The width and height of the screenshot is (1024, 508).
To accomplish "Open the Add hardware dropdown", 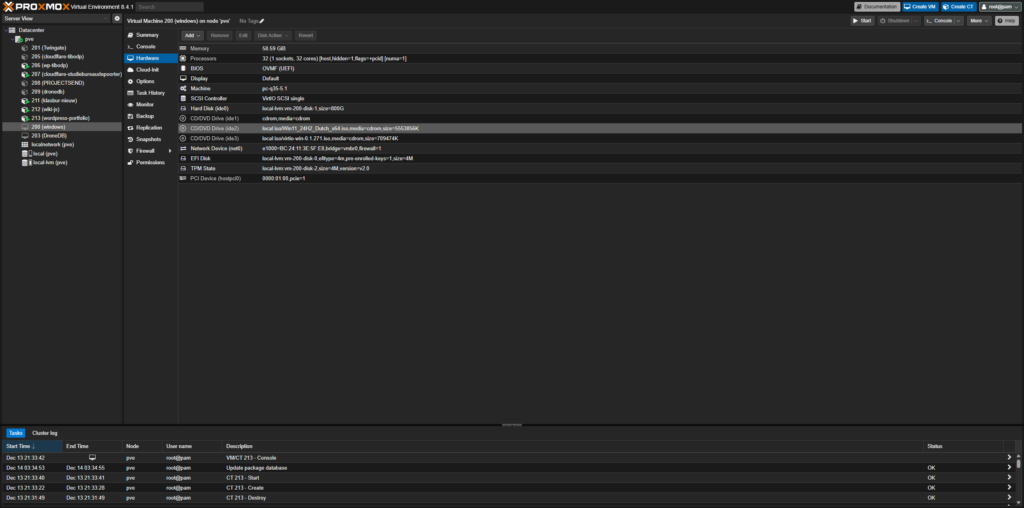I will [x=193, y=35].
